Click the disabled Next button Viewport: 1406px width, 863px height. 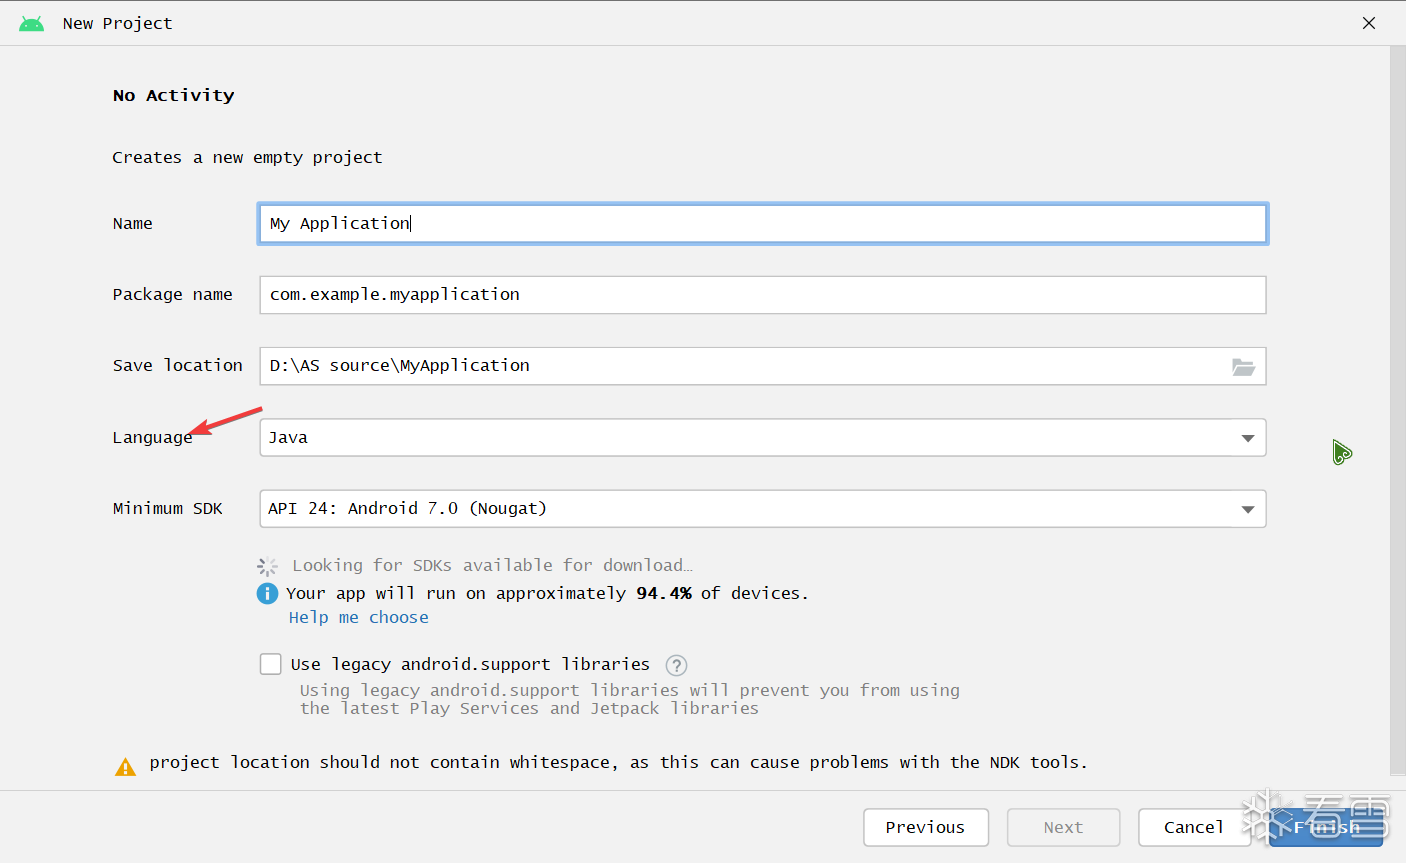[1063, 827]
